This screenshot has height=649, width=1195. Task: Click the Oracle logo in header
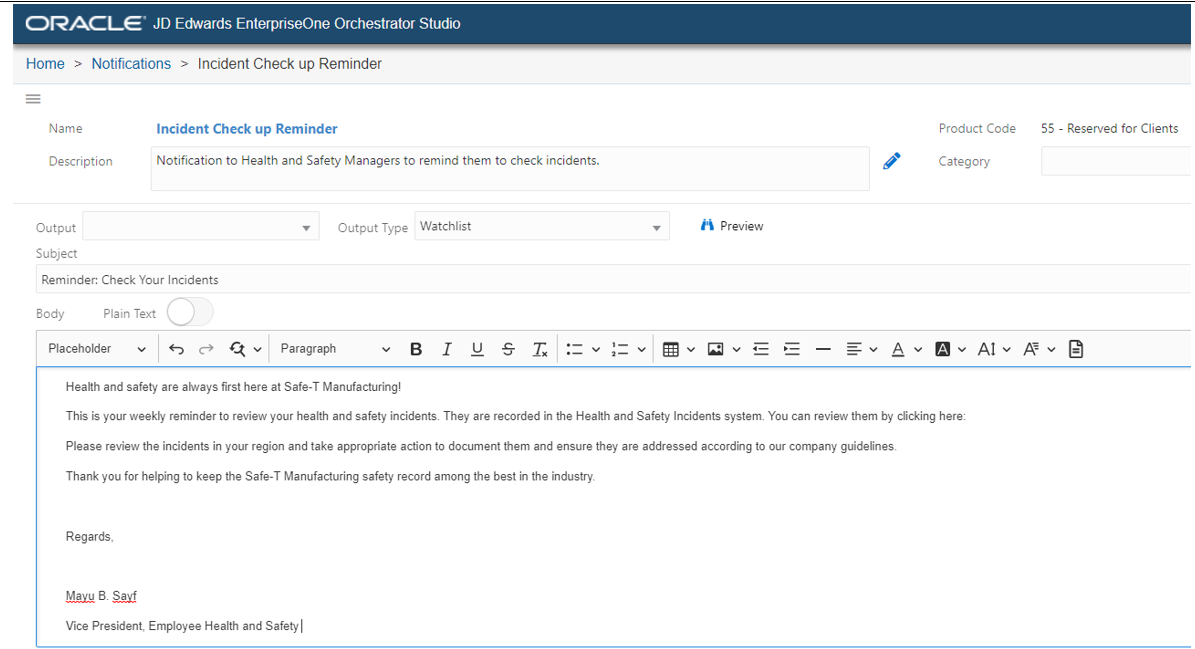click(85, 24)
